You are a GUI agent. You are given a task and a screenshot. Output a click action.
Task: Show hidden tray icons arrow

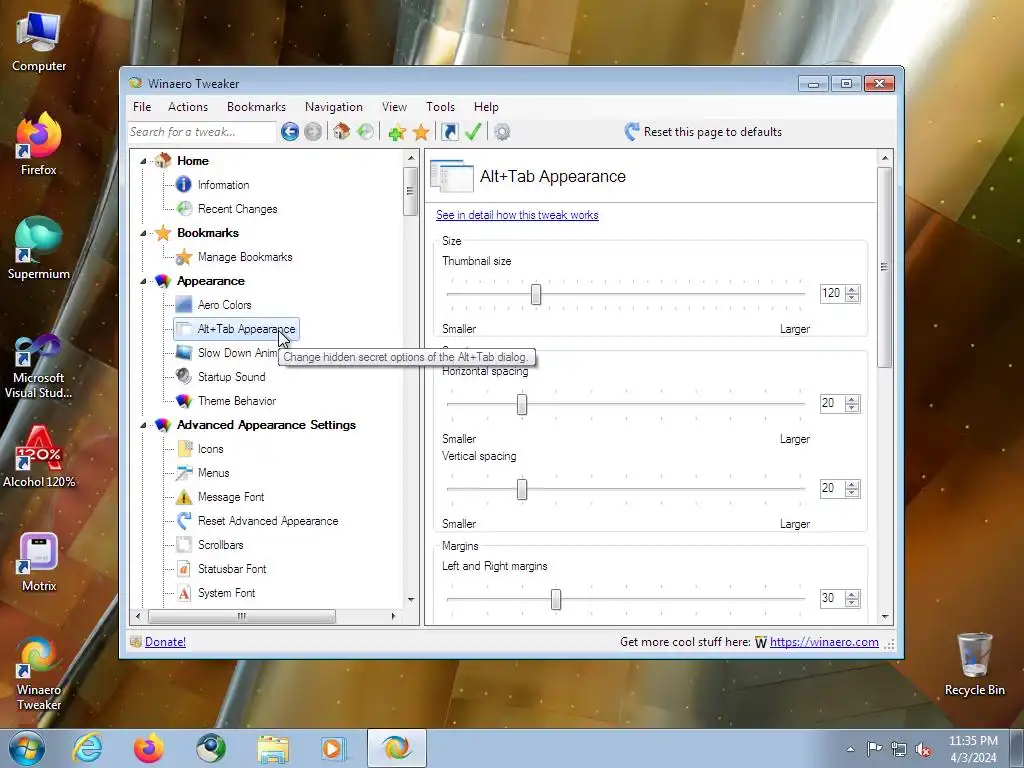click(850, 749)
